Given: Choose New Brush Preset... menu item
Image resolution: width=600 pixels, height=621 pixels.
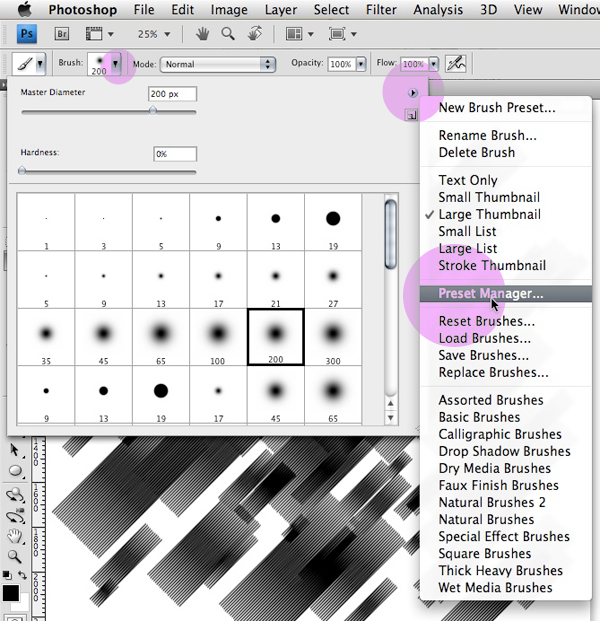Looking at the screenshot, I should [x=506, y=107].
